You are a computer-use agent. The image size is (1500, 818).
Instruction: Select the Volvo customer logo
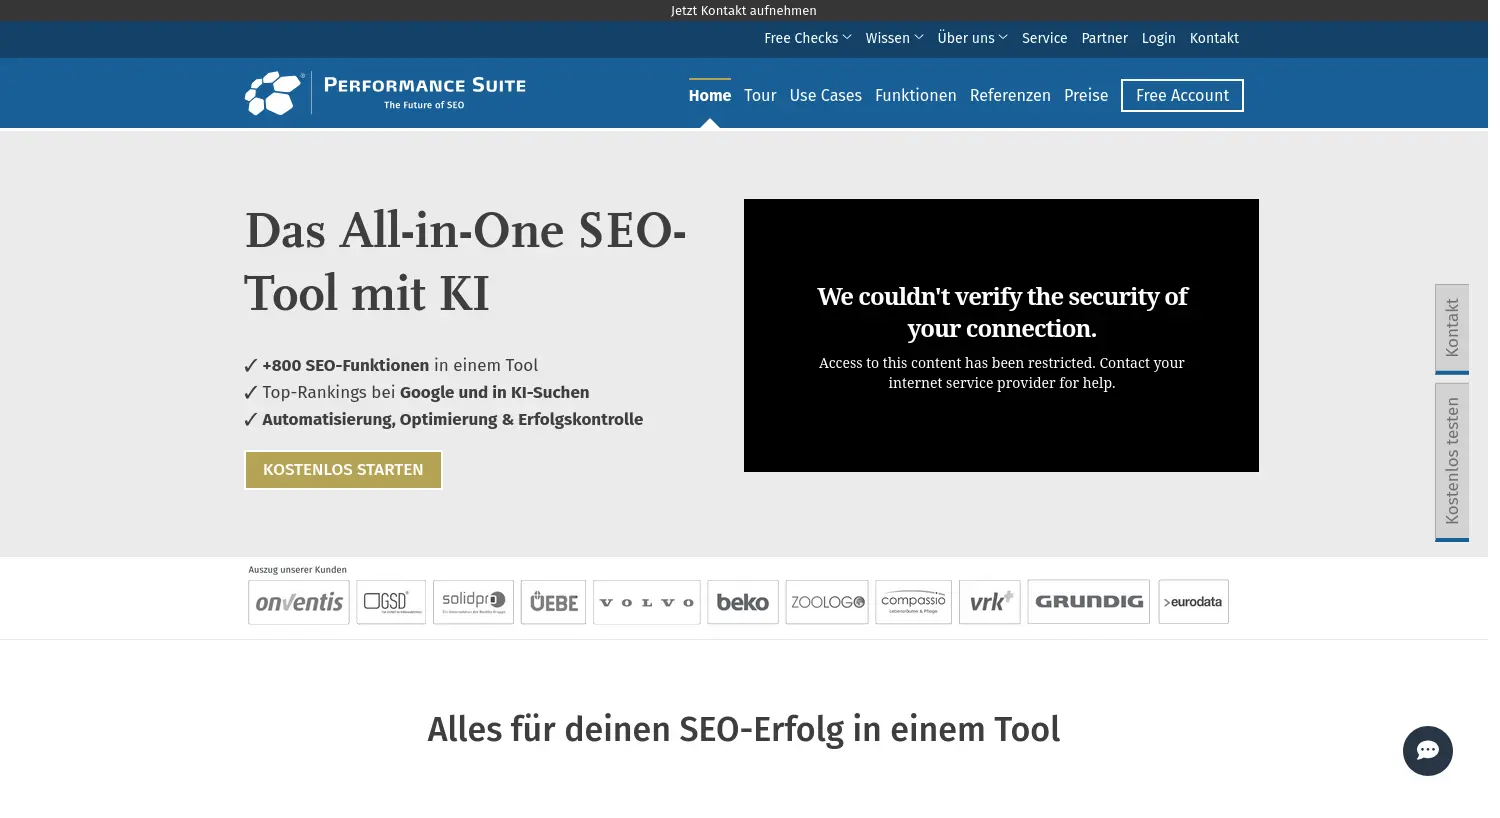click(646, 601)
